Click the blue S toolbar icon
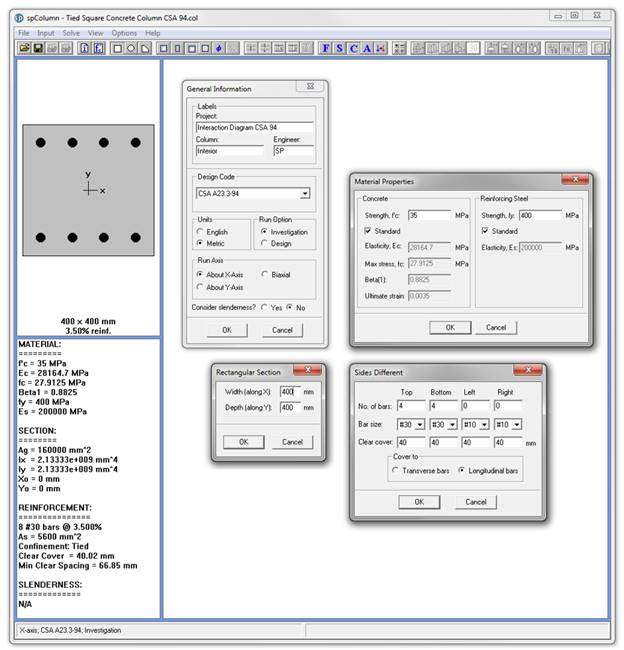The image size is (624, 650). [340, 49]
